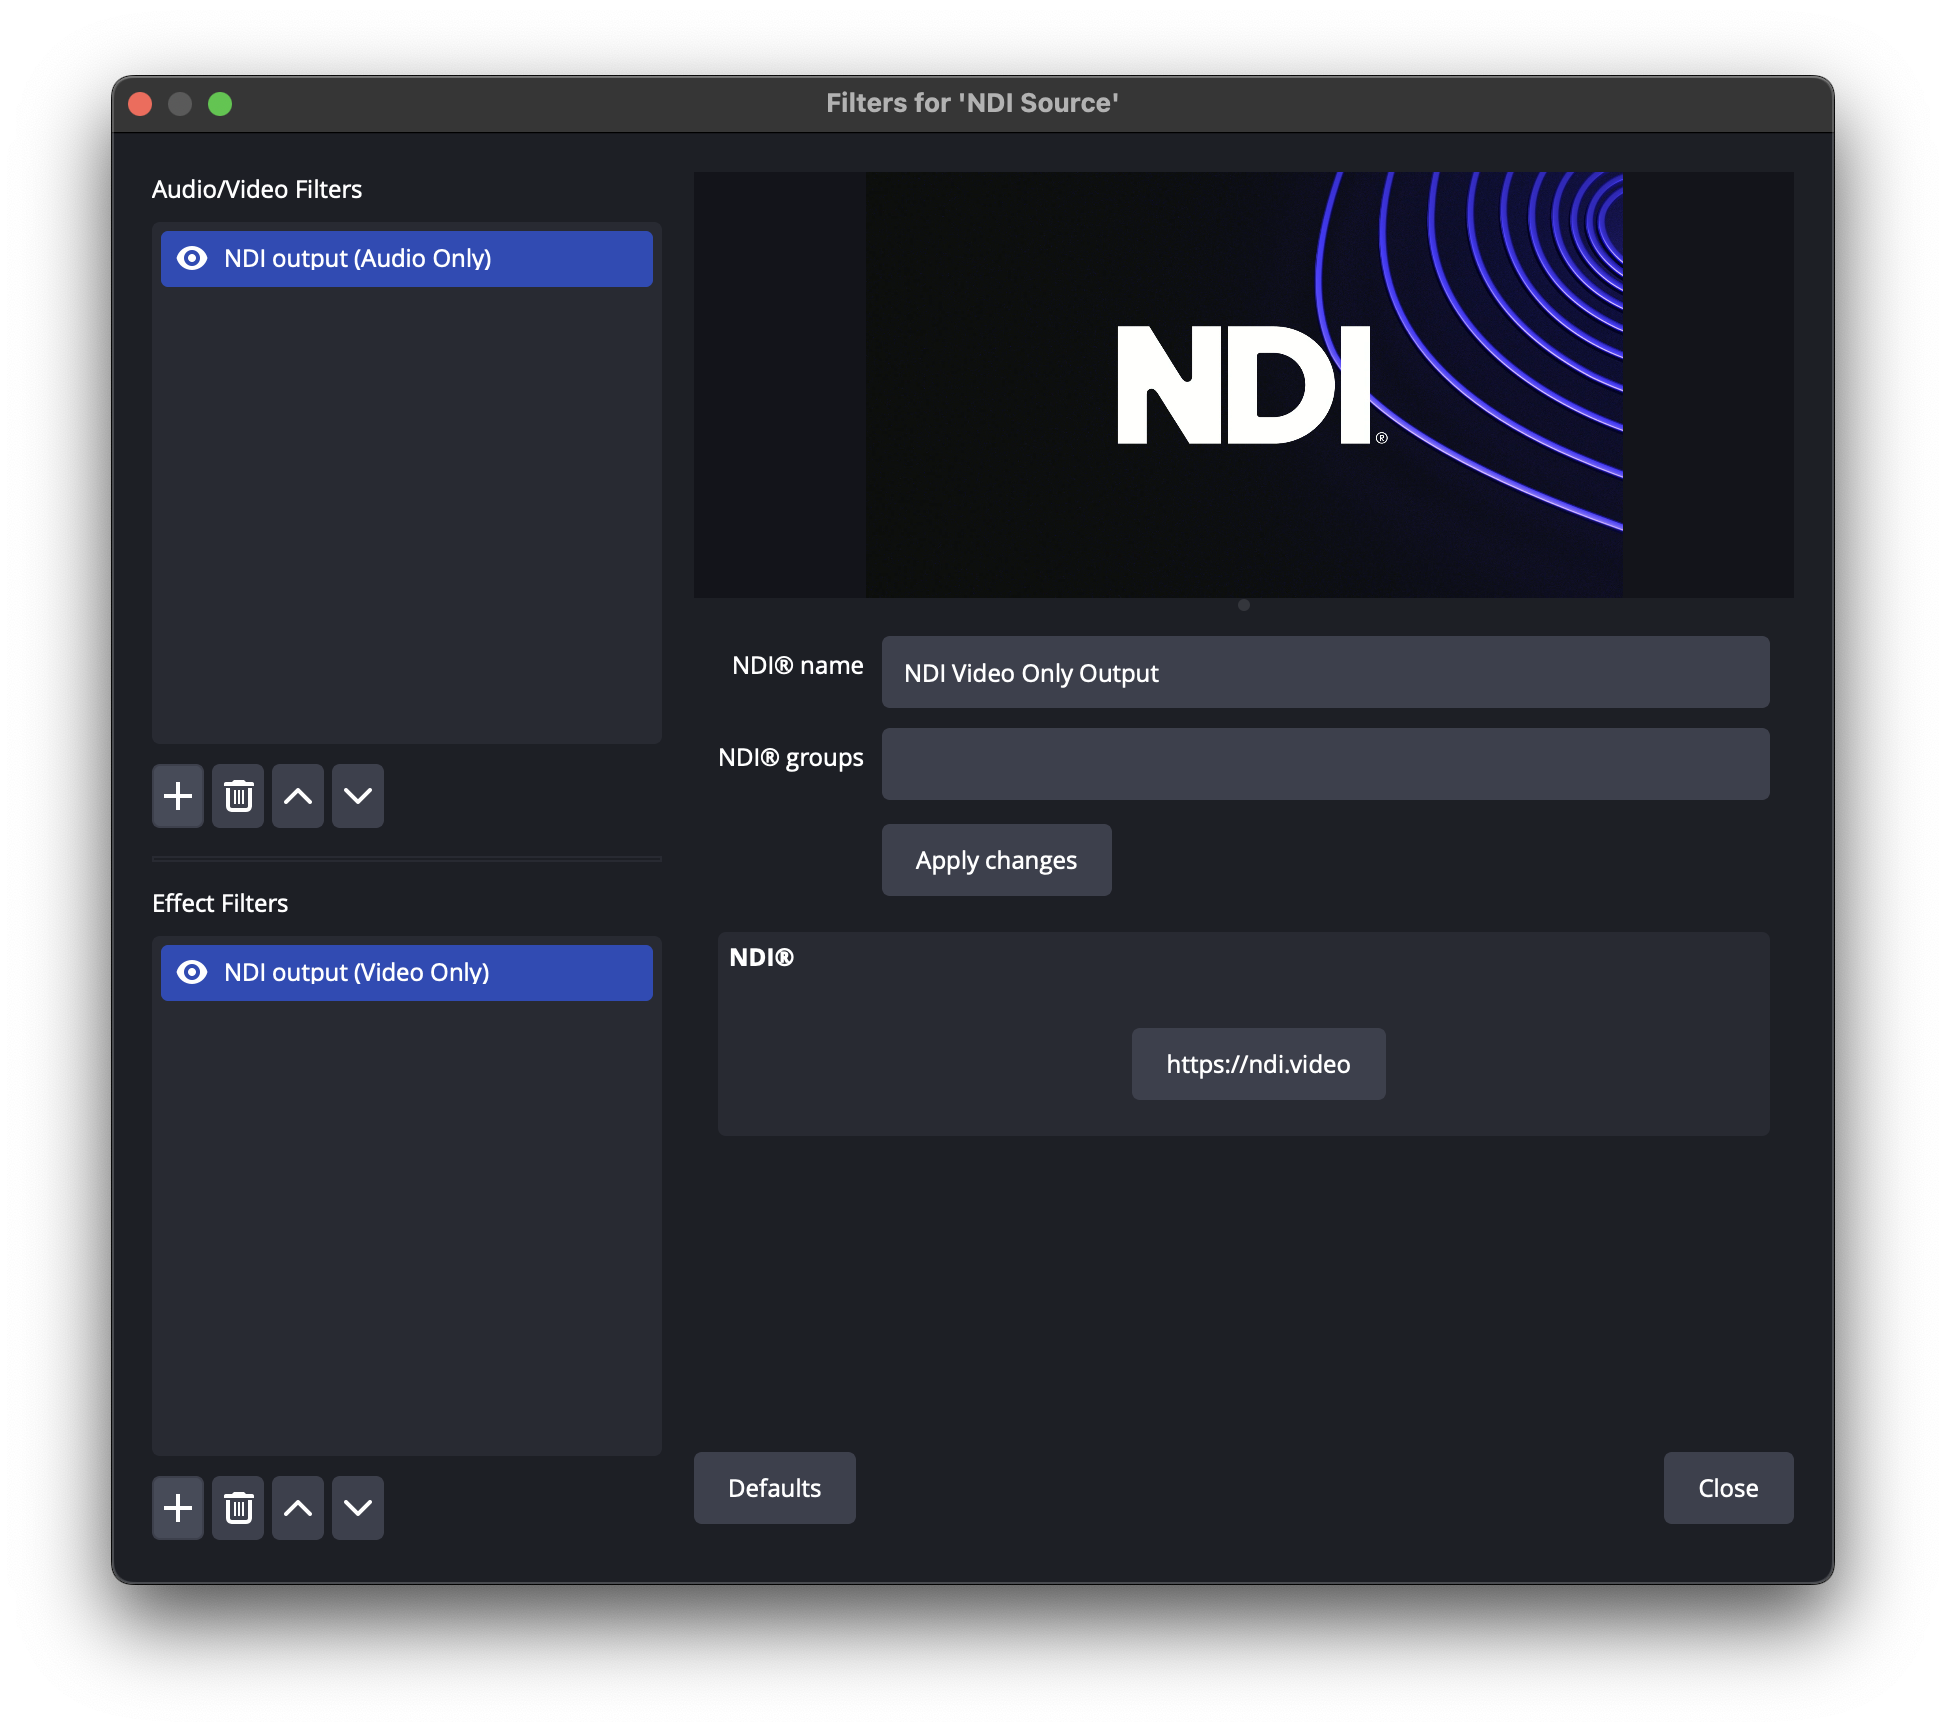Move Audio/Video filter up with arrow
The image size is (1946, 1732).
(298, 796)
